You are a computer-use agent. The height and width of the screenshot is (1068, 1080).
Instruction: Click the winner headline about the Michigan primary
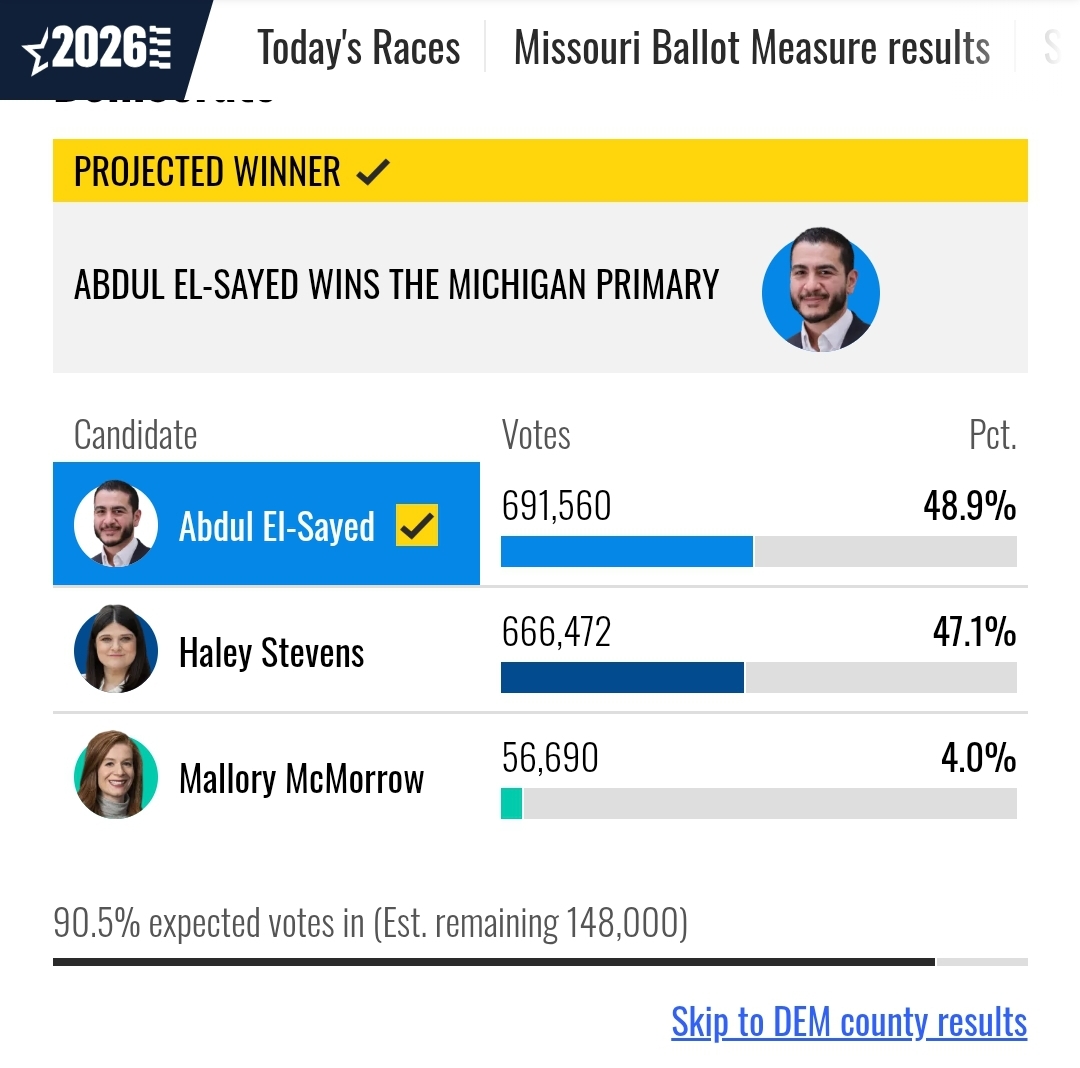coord(396,284)
